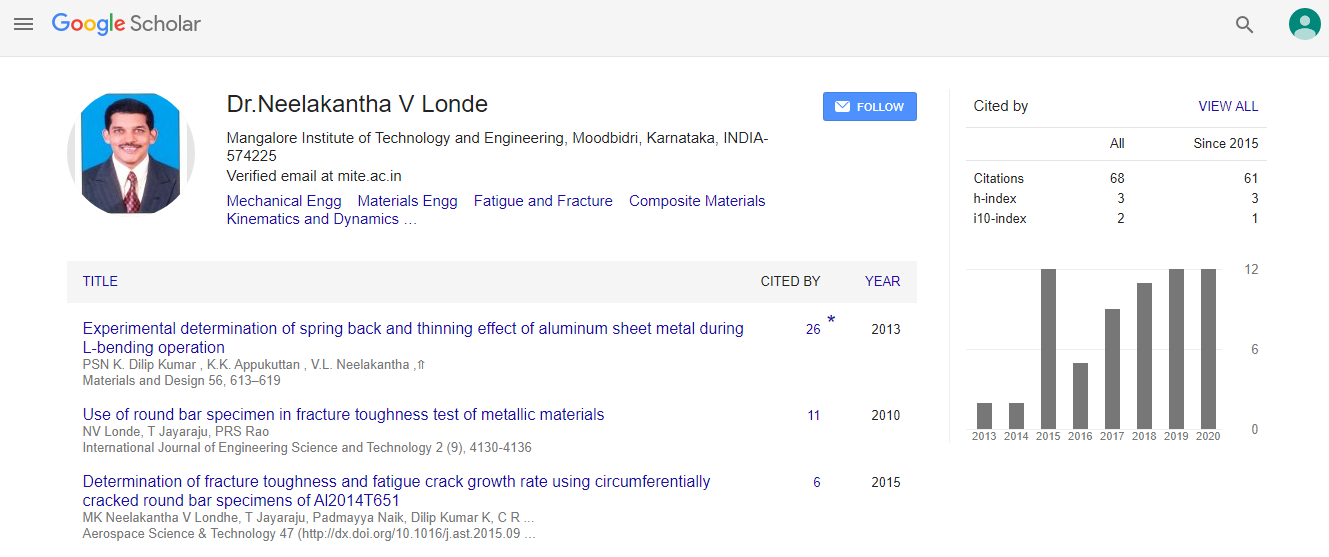This screenshot has height=557, width=1329.
Task: Open circumferentially cracked round bar article
Action: pos(396,491)
